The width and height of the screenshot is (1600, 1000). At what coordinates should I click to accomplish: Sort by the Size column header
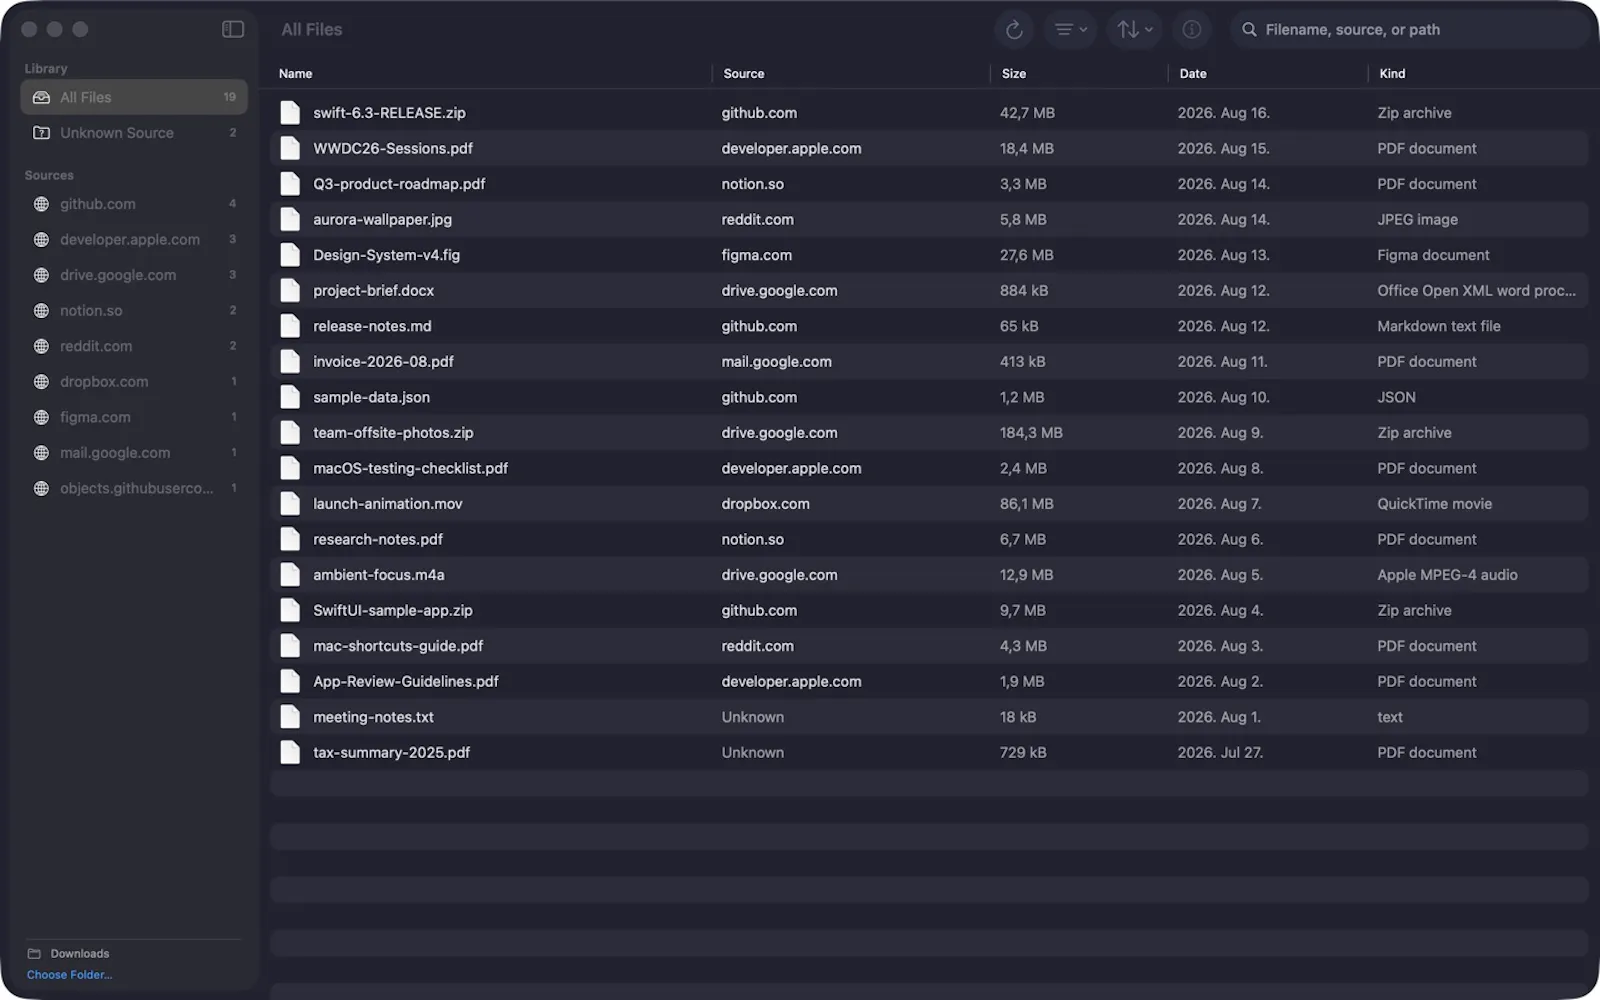coord(1013,74)
